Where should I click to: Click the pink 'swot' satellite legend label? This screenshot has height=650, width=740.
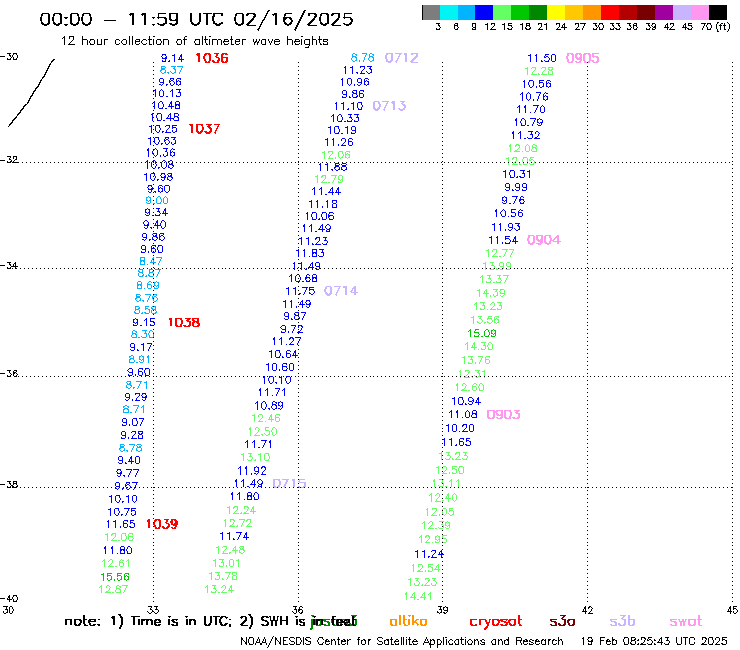(x=686, y=621)
